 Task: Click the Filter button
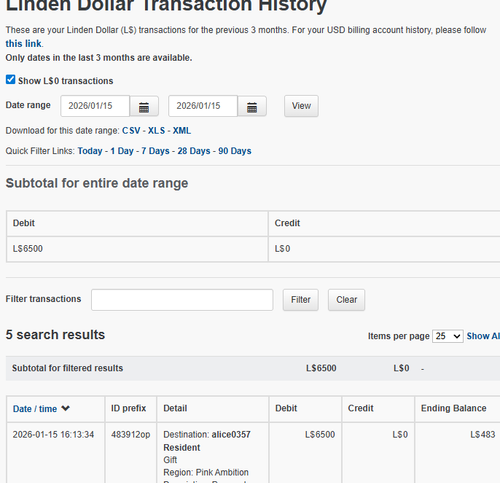click(301, 300)
